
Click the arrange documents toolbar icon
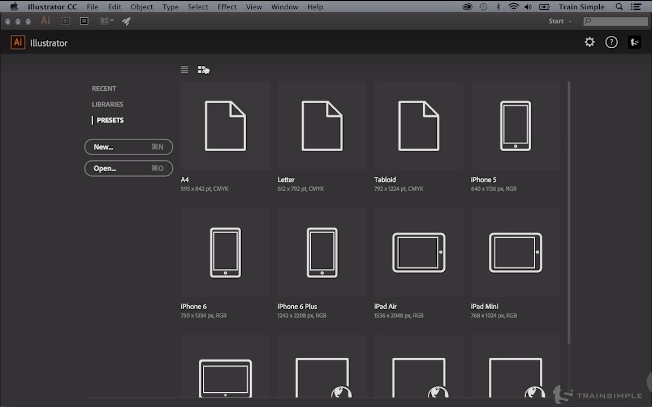[x=106, y=20]
